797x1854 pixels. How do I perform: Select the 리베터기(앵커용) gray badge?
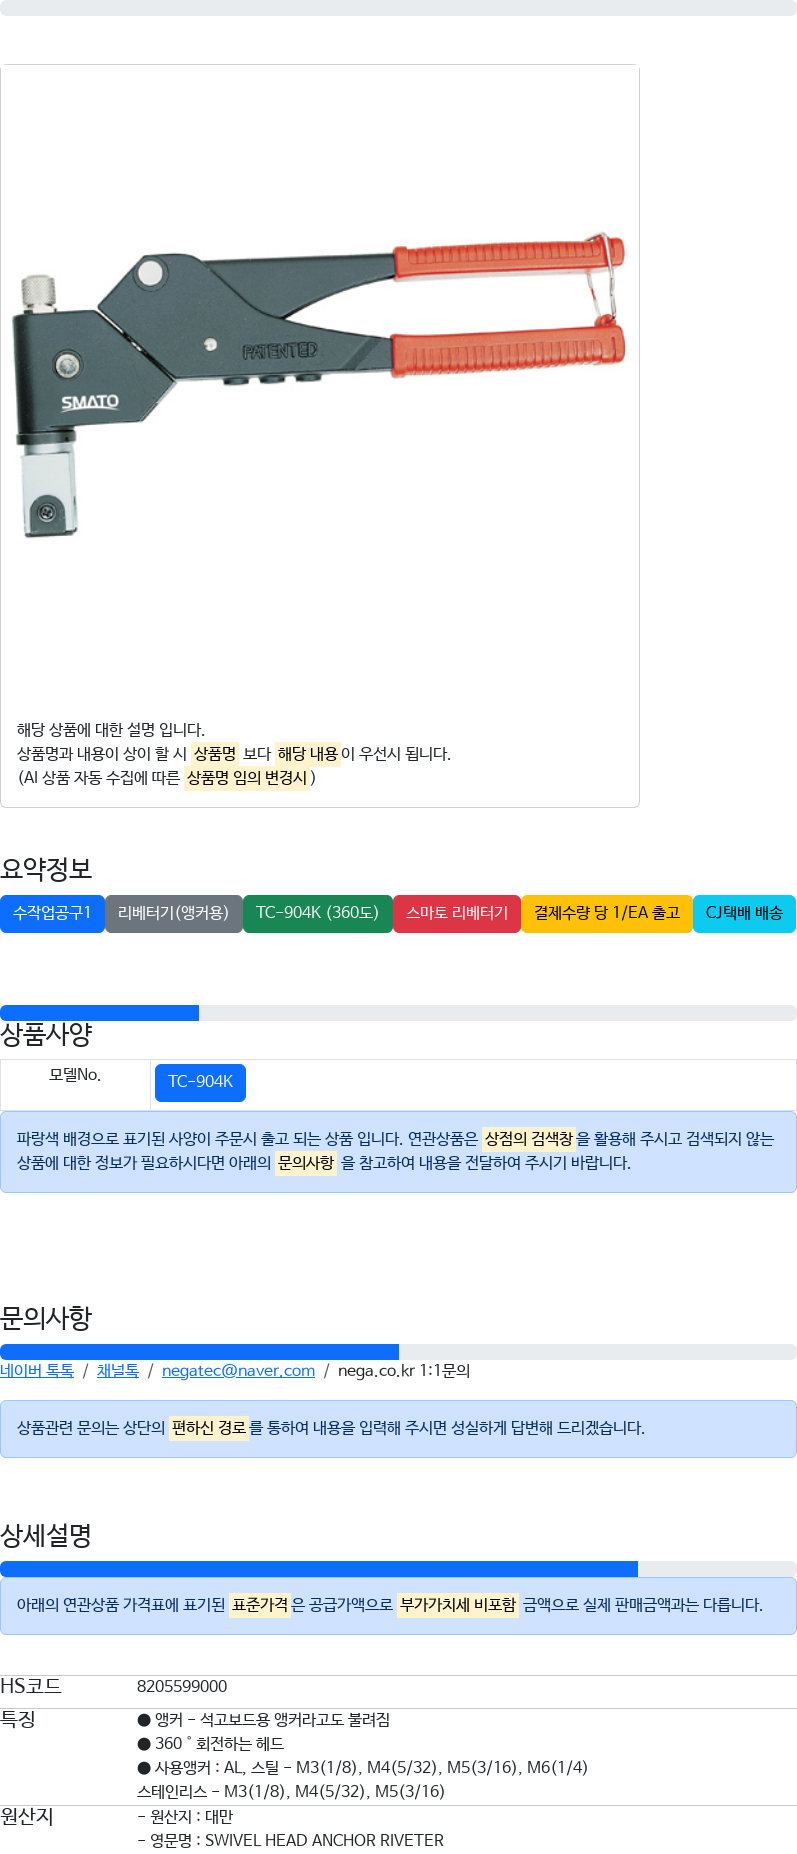[x=173, y=913]
